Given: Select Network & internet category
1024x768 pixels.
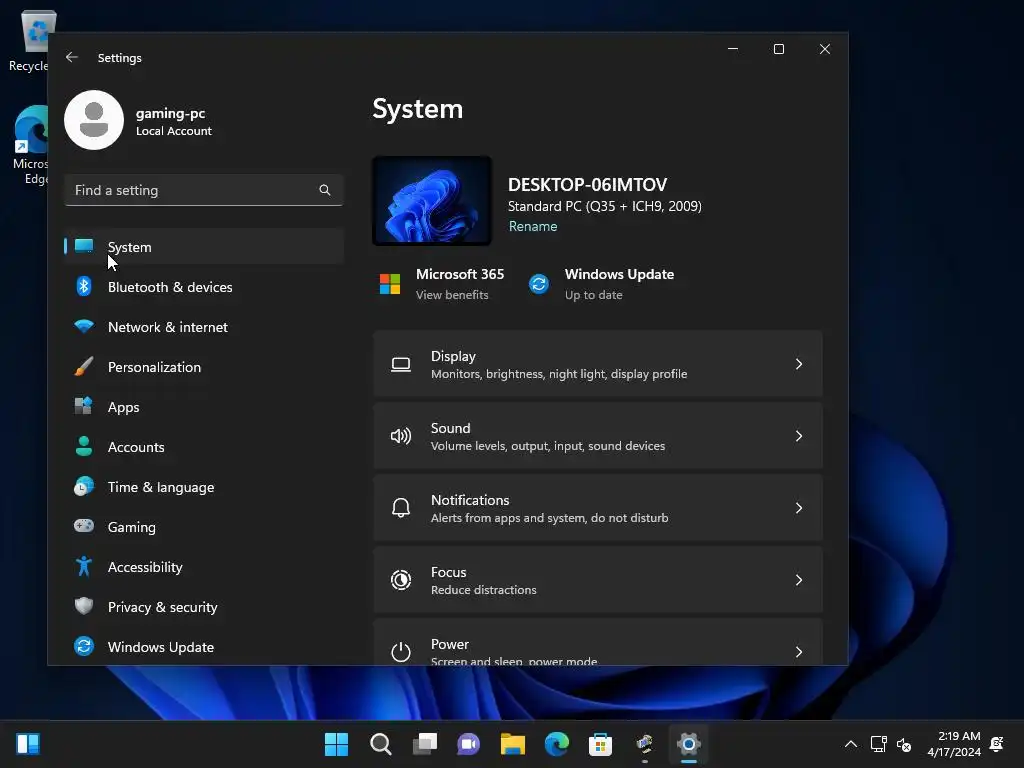Looking at the screenshot, I should pyautogui.click(x=204, y=327).
